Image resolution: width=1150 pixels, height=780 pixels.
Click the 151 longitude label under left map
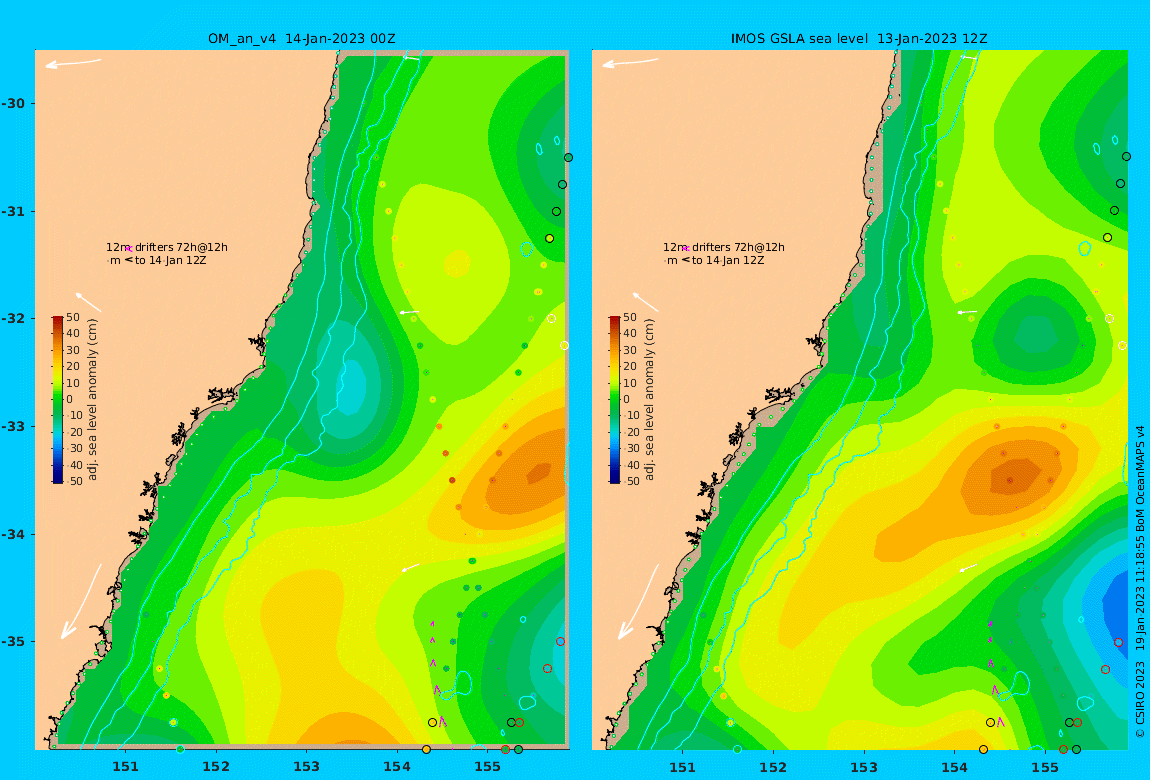point(125,767)
